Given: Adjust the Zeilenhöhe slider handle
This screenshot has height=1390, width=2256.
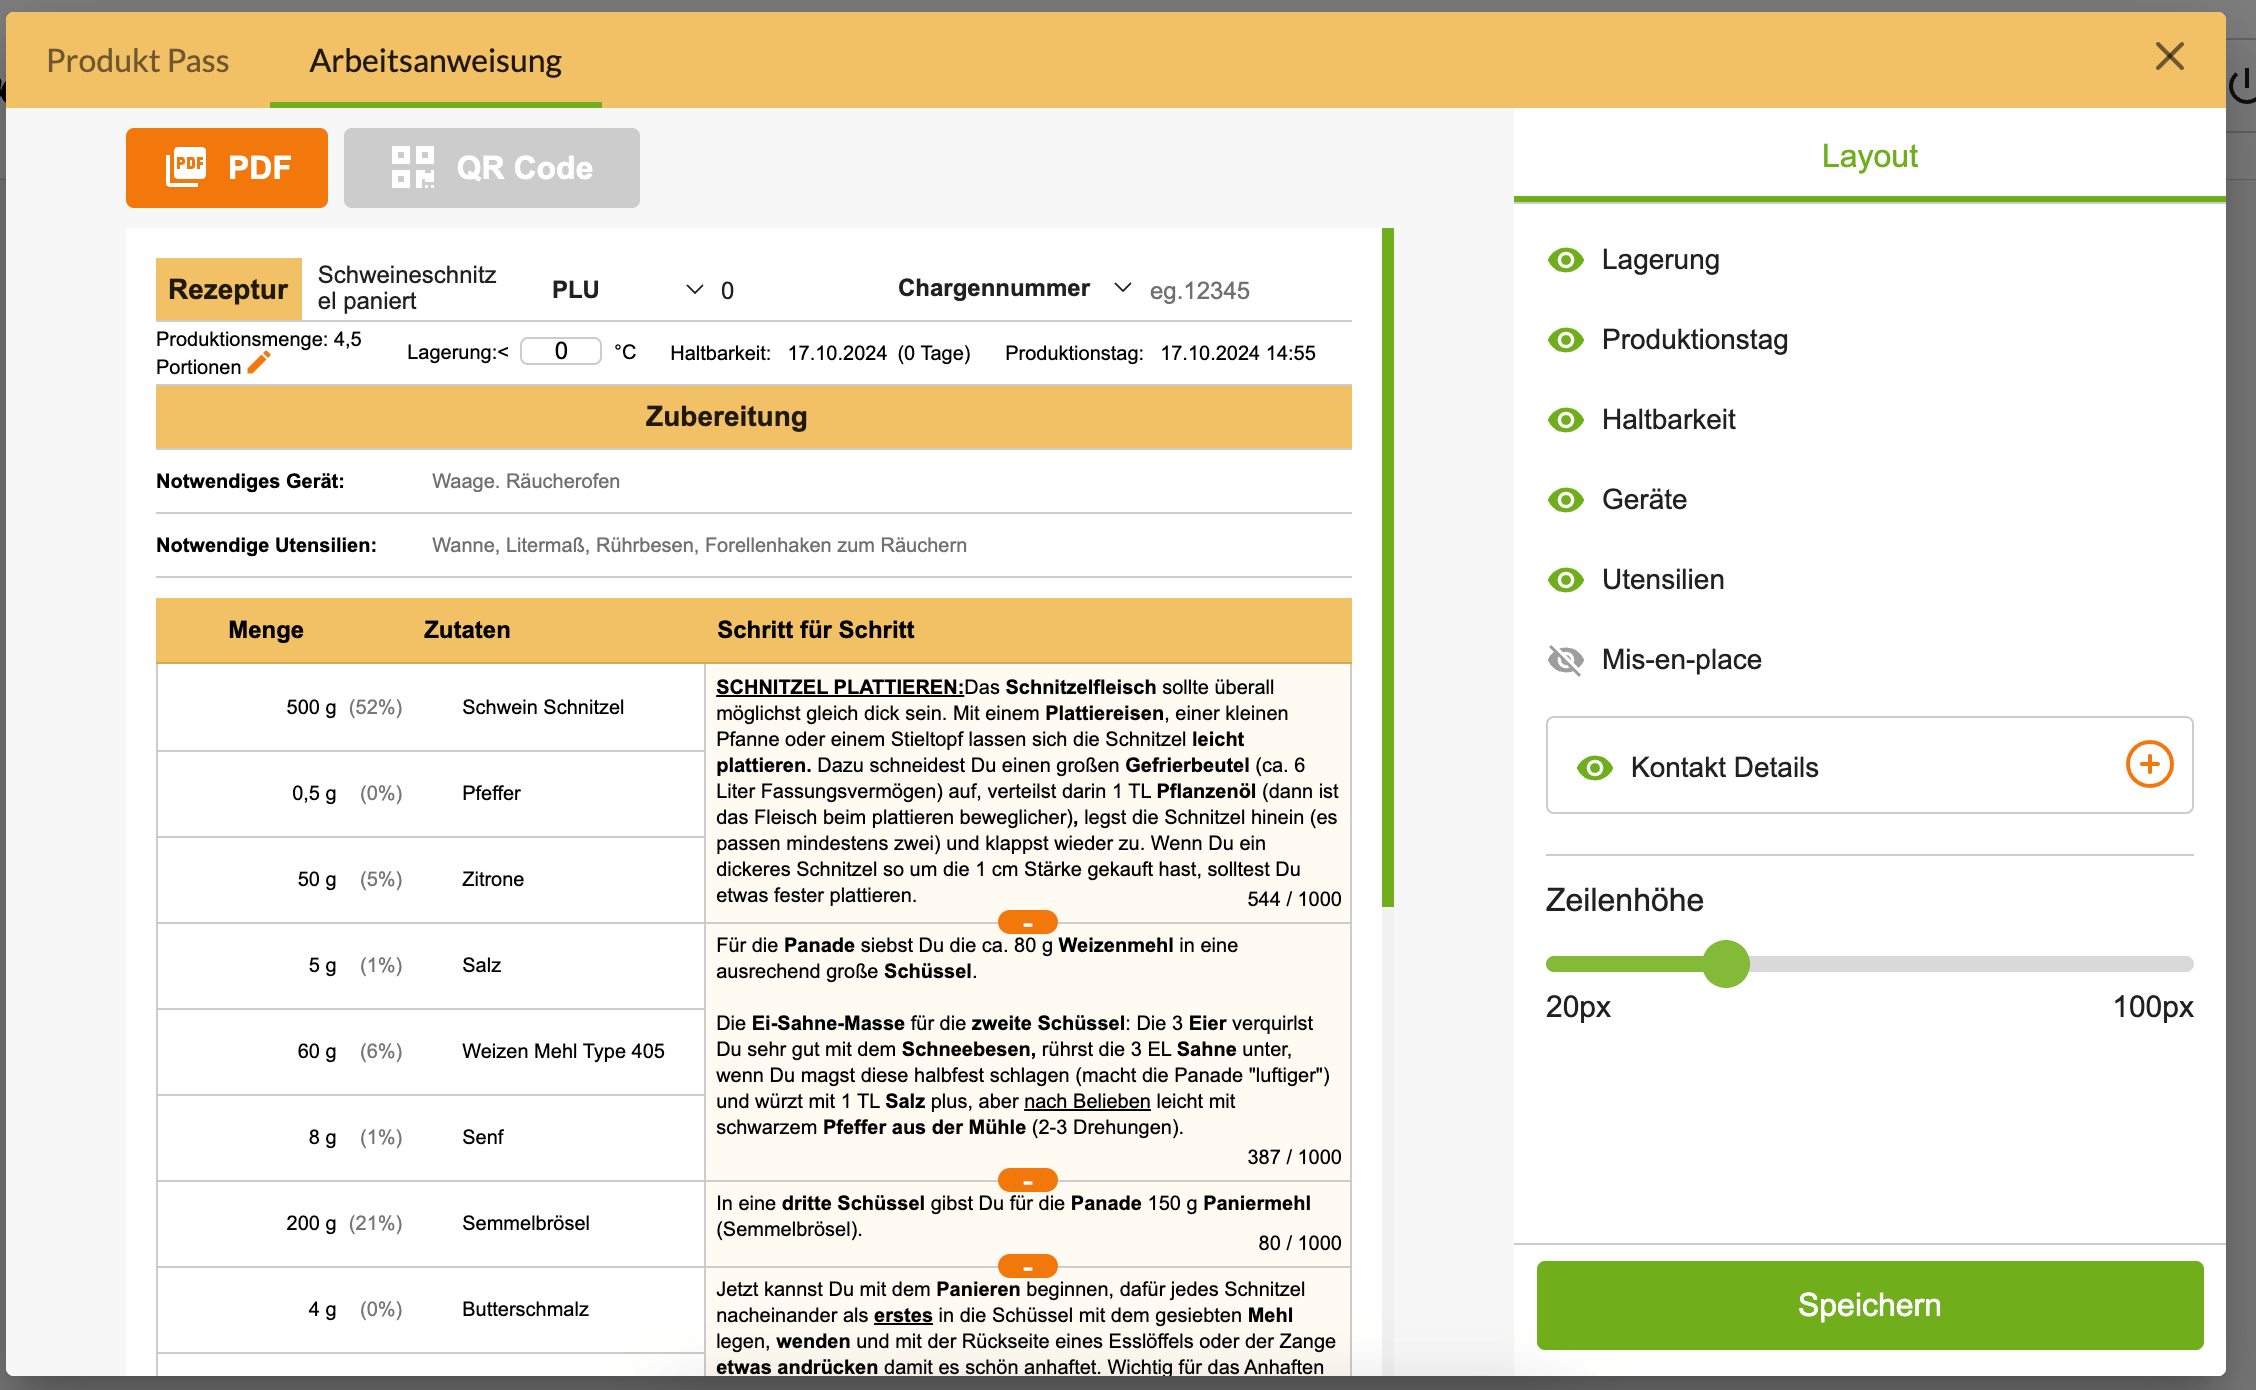Looking at the screenshot, I should [1726, 964].
